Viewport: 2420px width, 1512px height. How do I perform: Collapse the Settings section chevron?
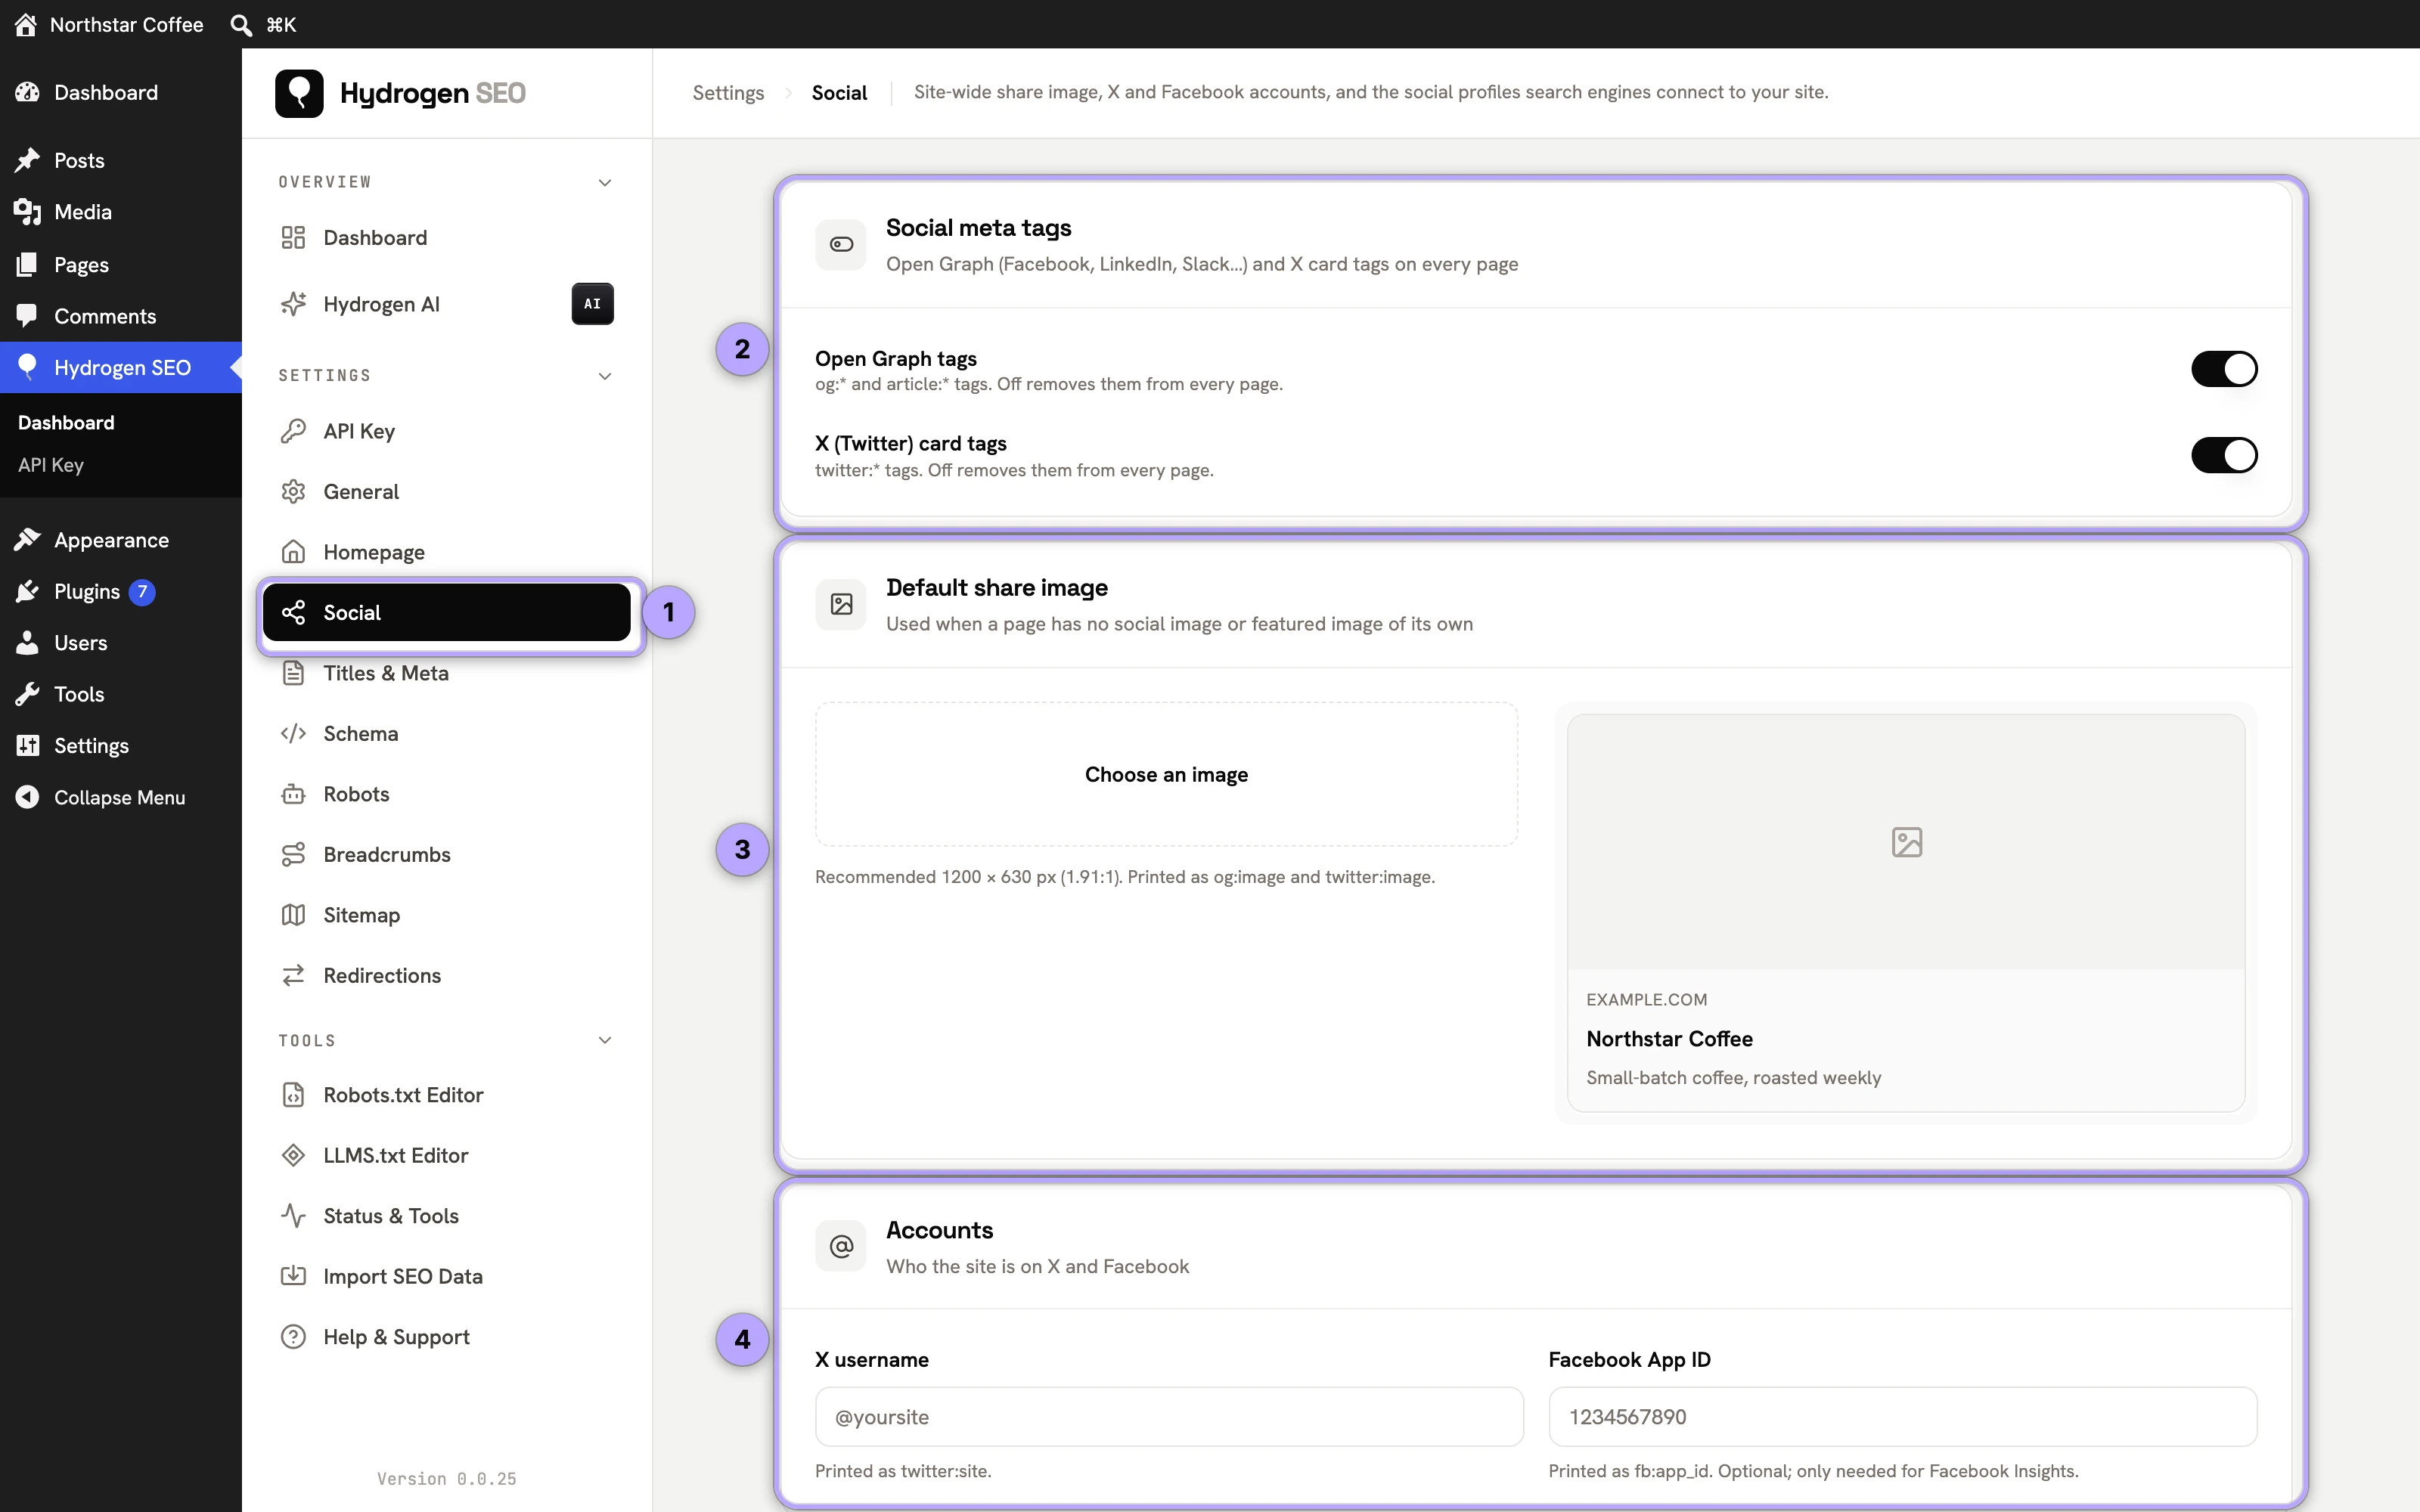pos(605,376)
